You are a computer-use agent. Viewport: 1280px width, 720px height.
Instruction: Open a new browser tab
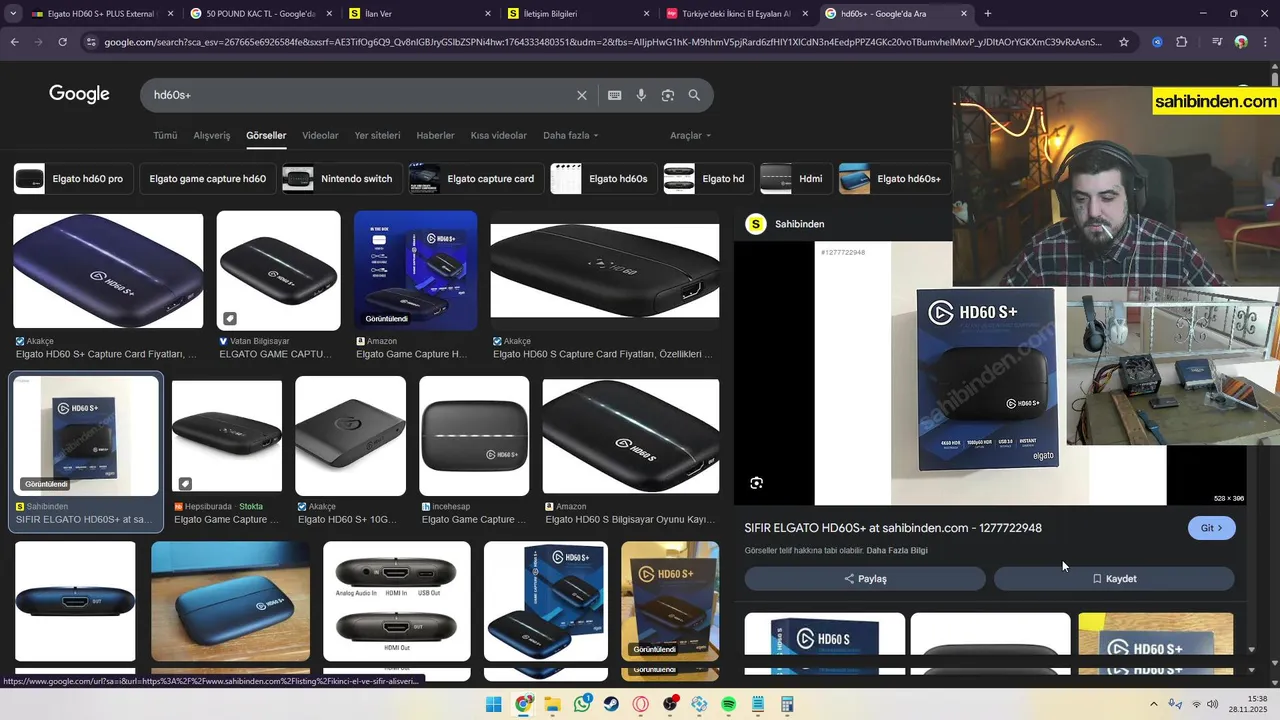click(988, 14)
